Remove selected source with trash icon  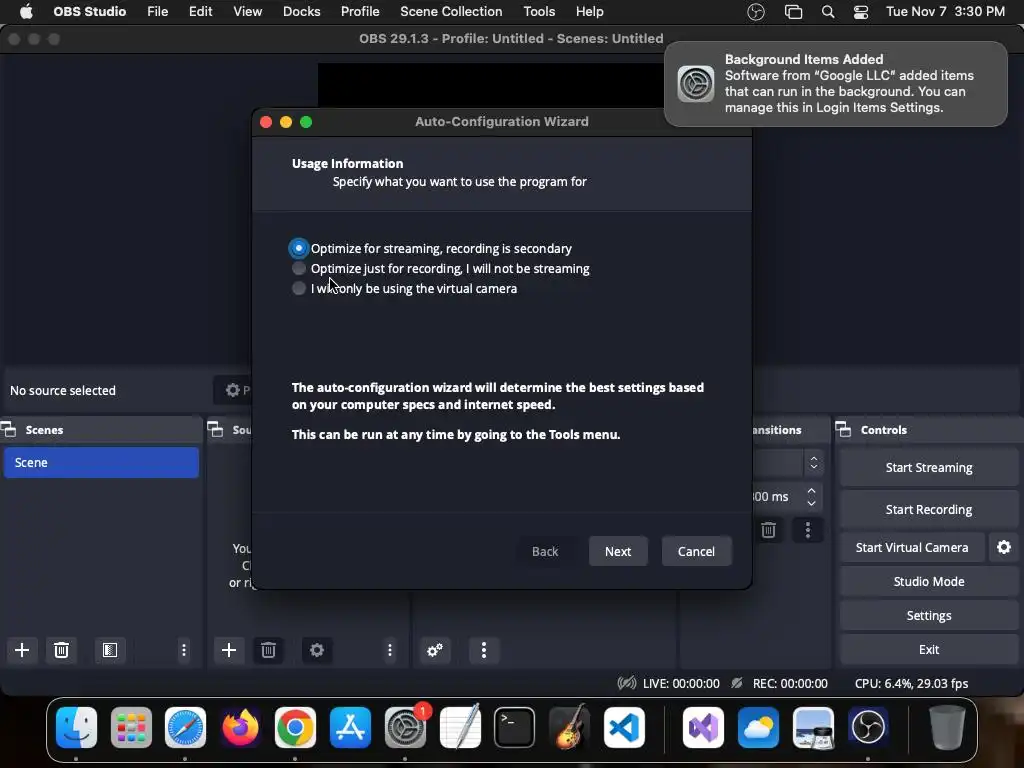(x=268, y=650)
